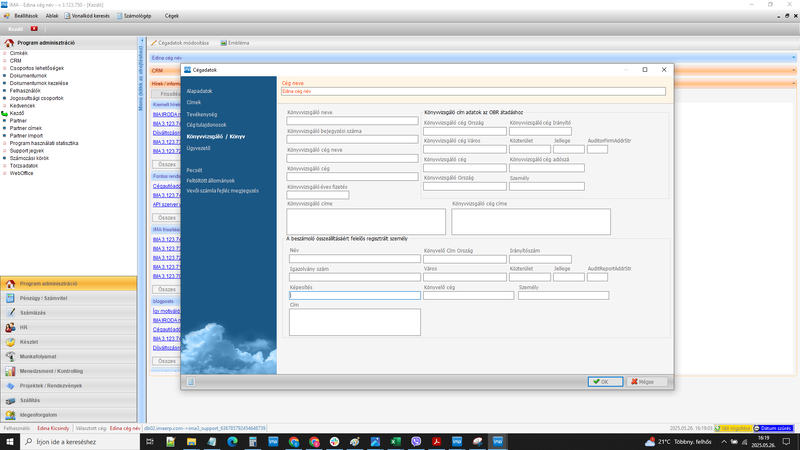The image size is (800, 450).
Task: Open File Explorer from the taskbar
Action: pos(191,441)
